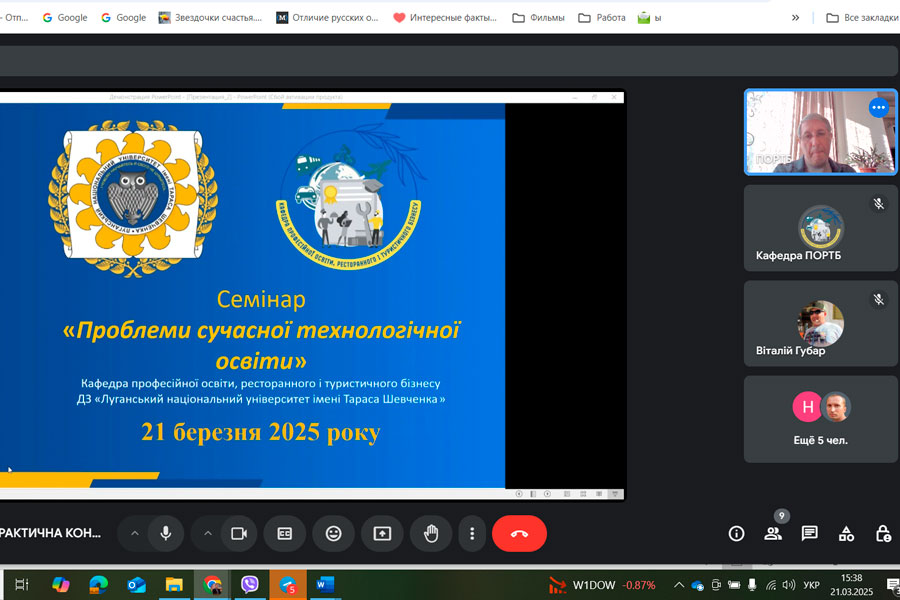
Task: Expand the hidden bookmarks overflow chevron
Action: pyautogui.click(x=795, y=17)
